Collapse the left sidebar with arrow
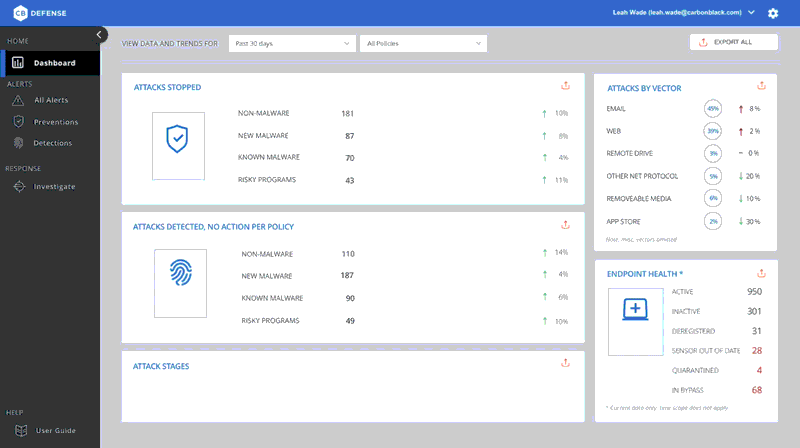The image size is (800, 448). point(99,34)
